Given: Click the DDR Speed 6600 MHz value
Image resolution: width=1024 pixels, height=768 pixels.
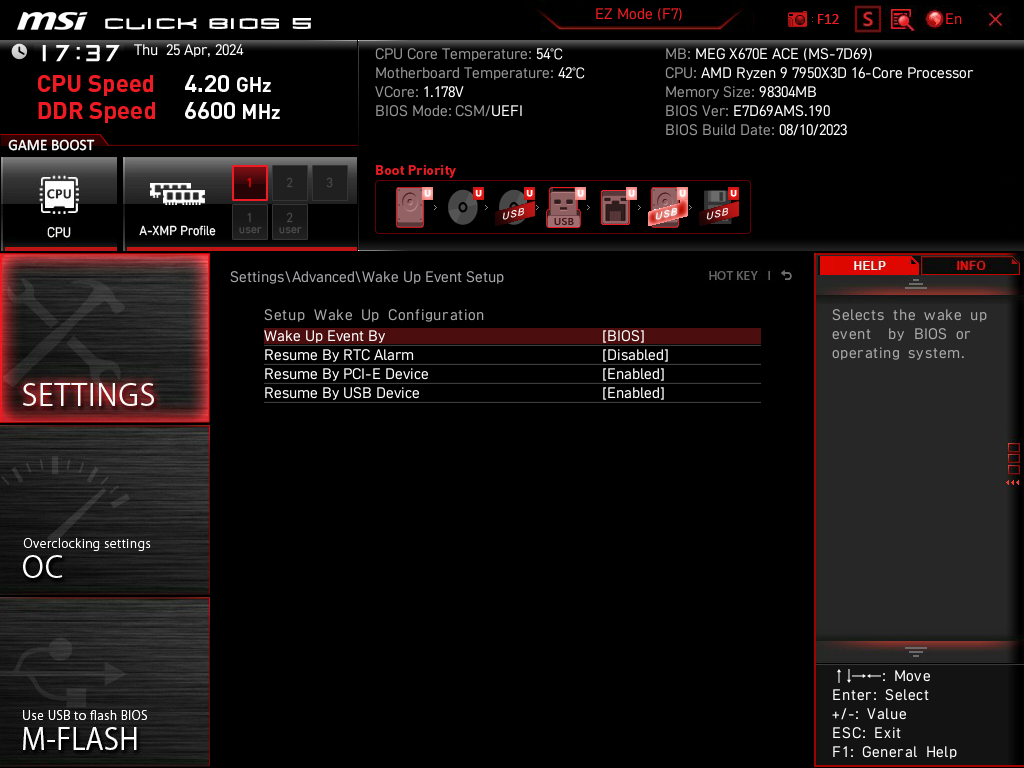Looking at the screenshot, I should [x=232, y=111].
